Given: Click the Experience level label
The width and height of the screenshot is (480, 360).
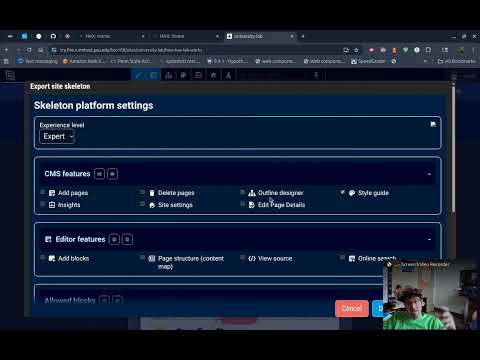Looking at the screenshot, I should coord(62,125).
